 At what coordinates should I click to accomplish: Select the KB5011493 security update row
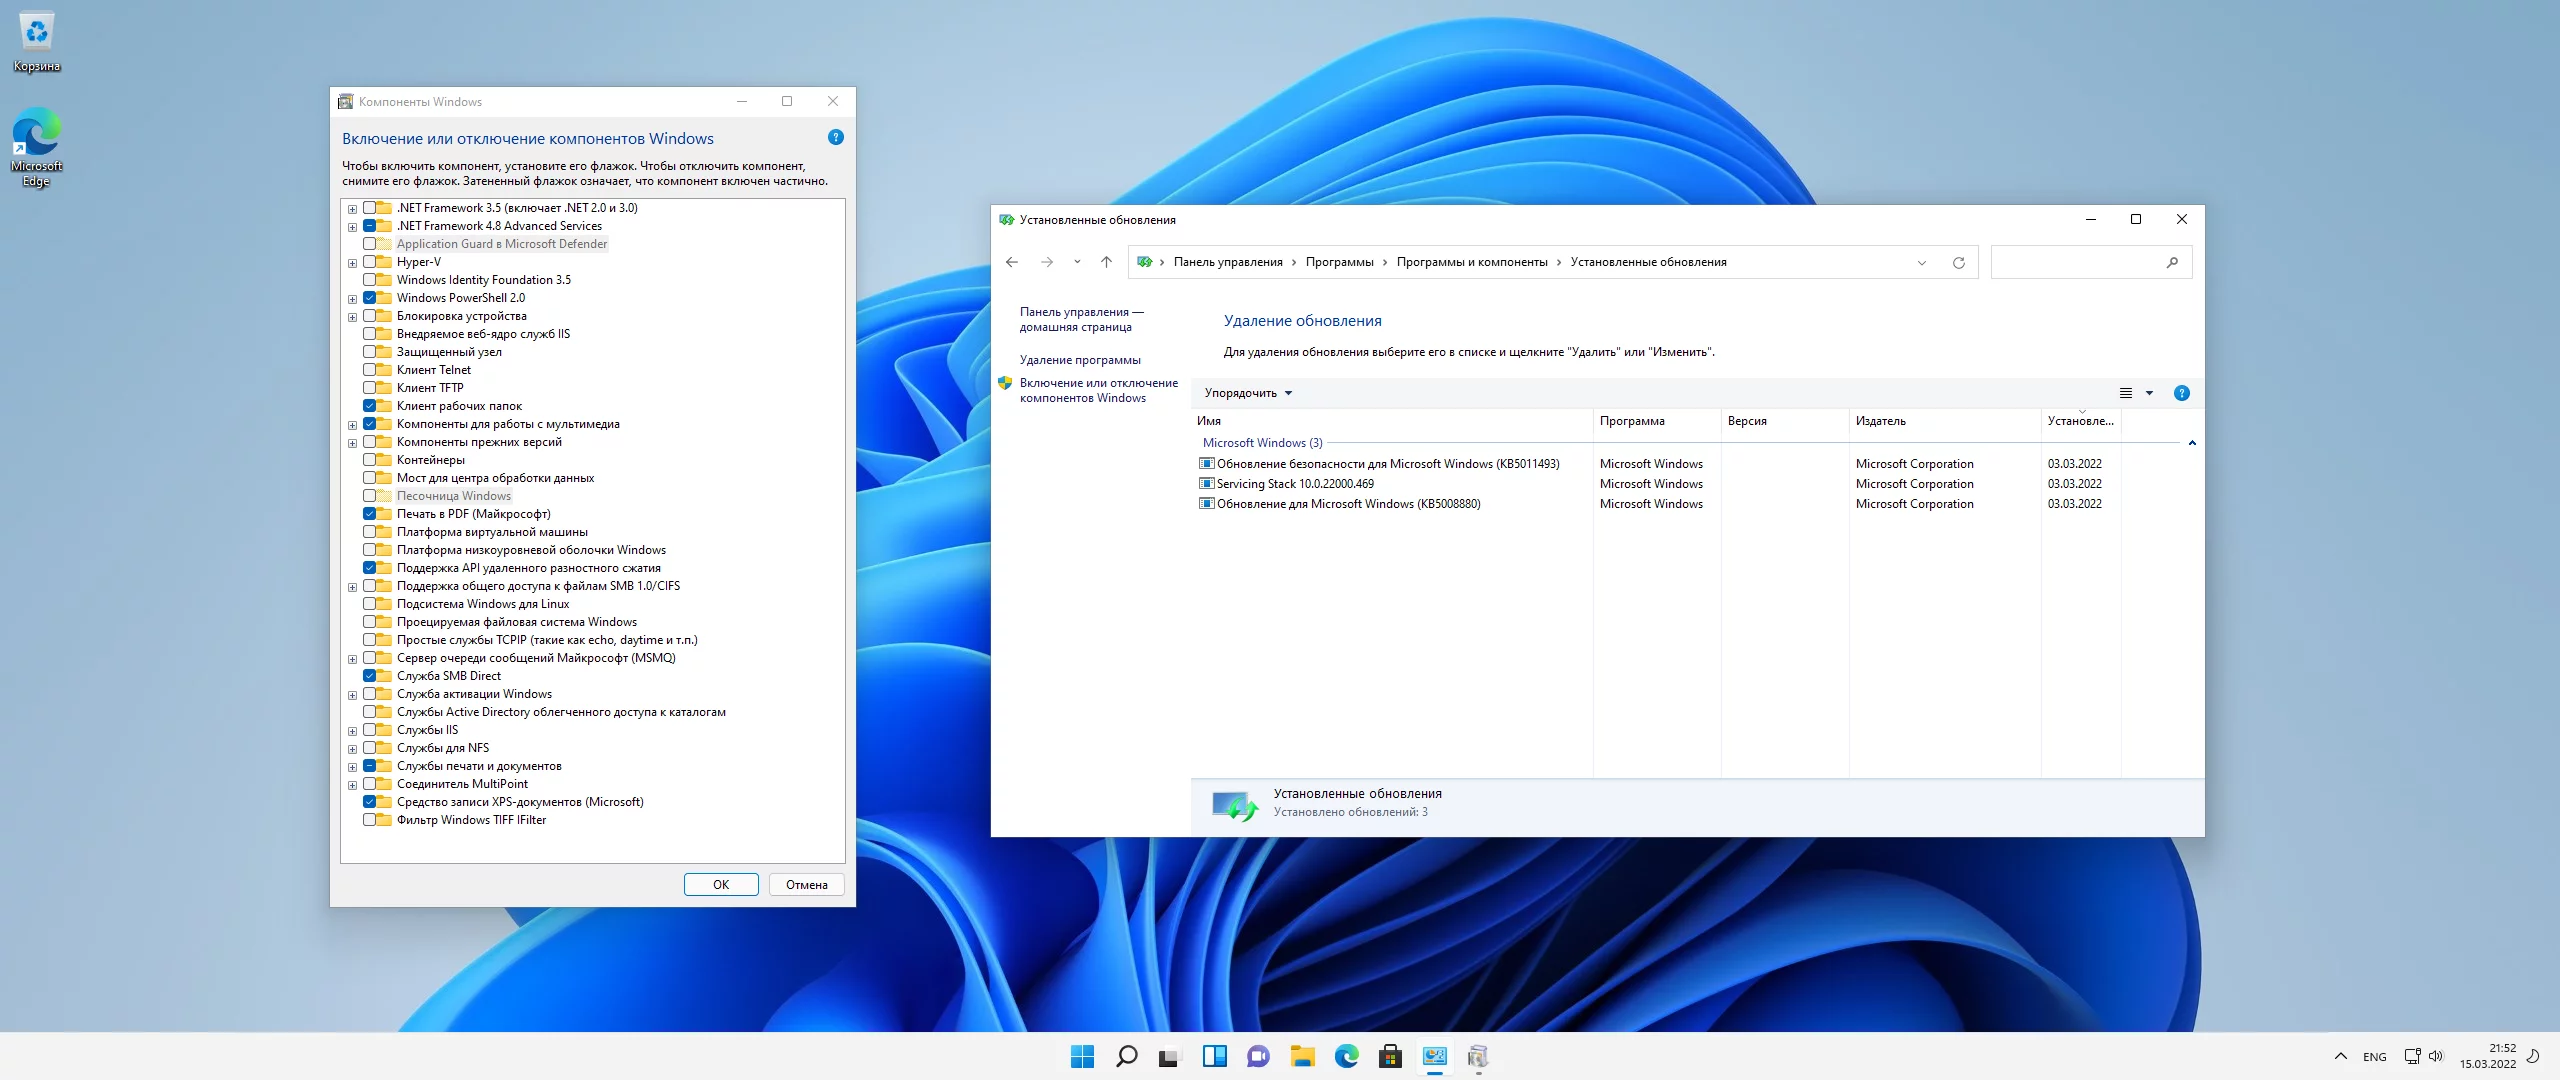point(1387,464)
